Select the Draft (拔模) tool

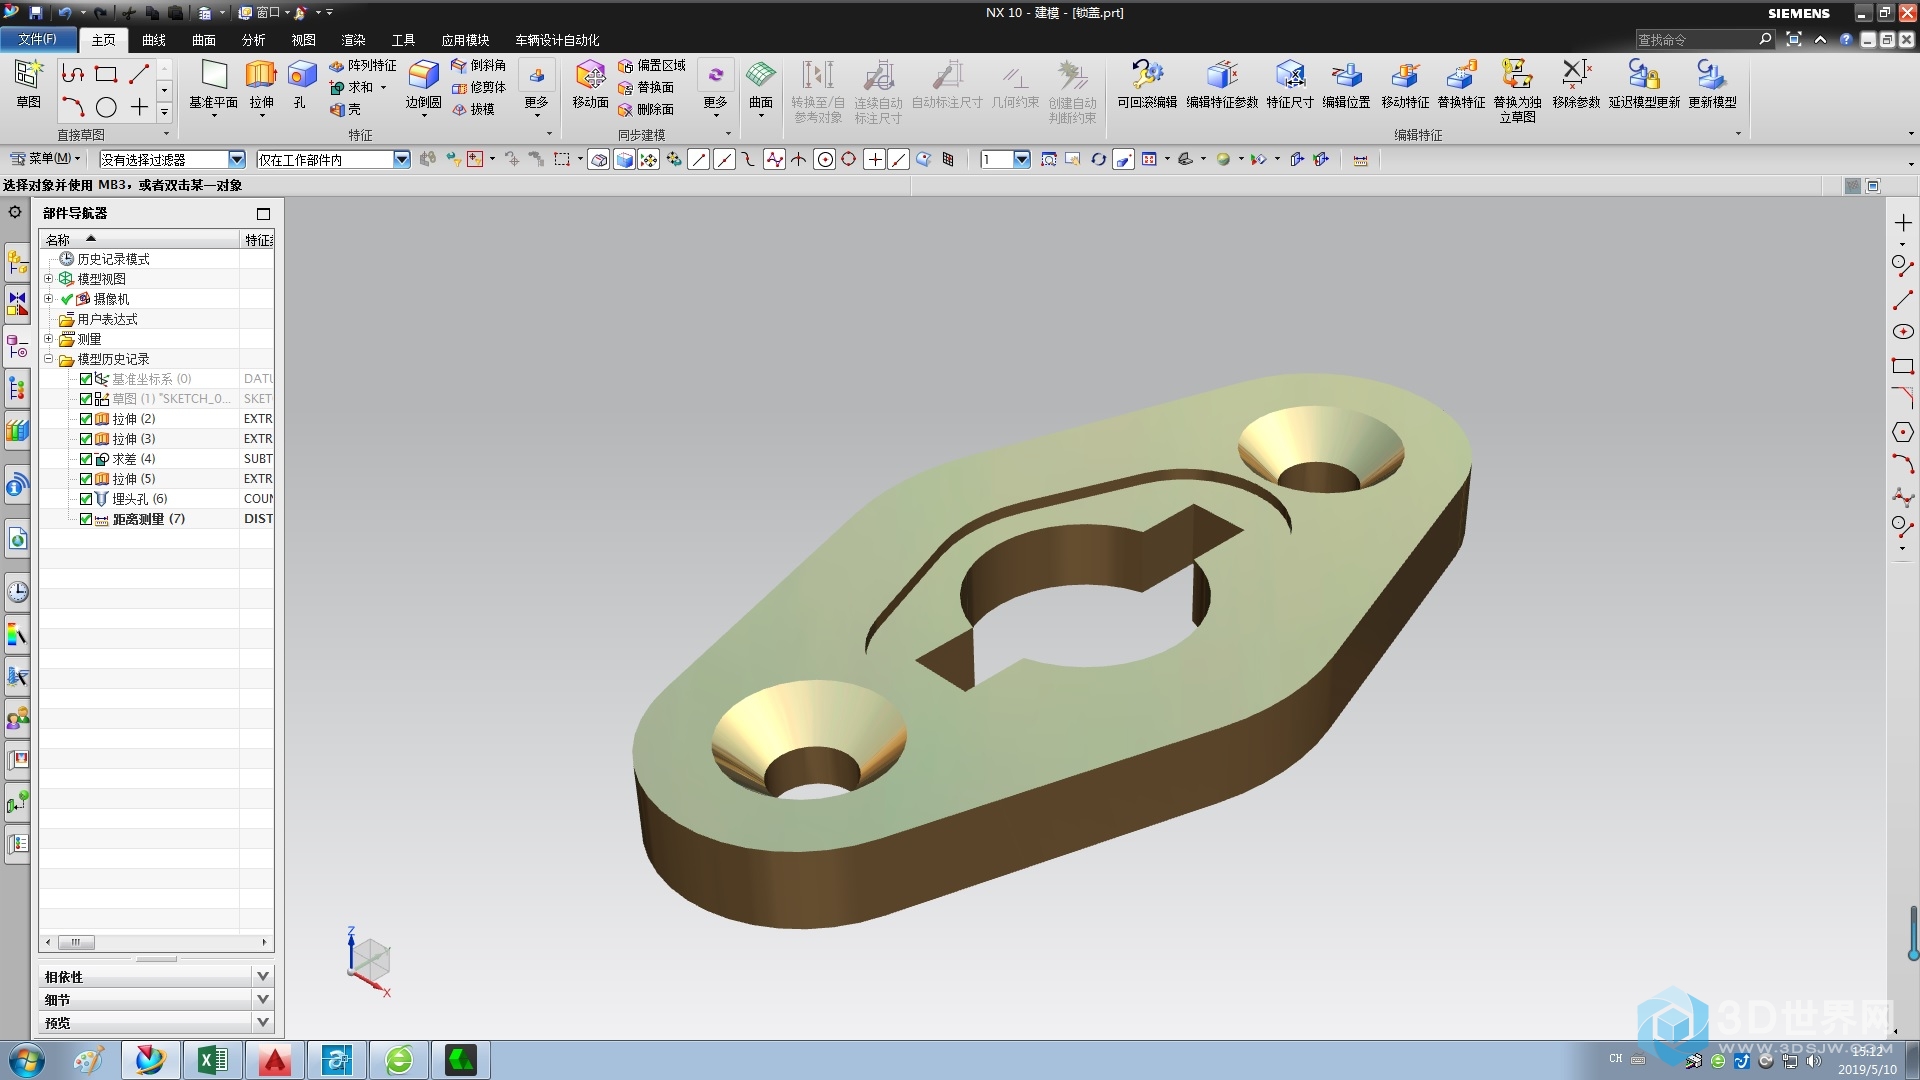pyautogui.click(x=473, y=109)
